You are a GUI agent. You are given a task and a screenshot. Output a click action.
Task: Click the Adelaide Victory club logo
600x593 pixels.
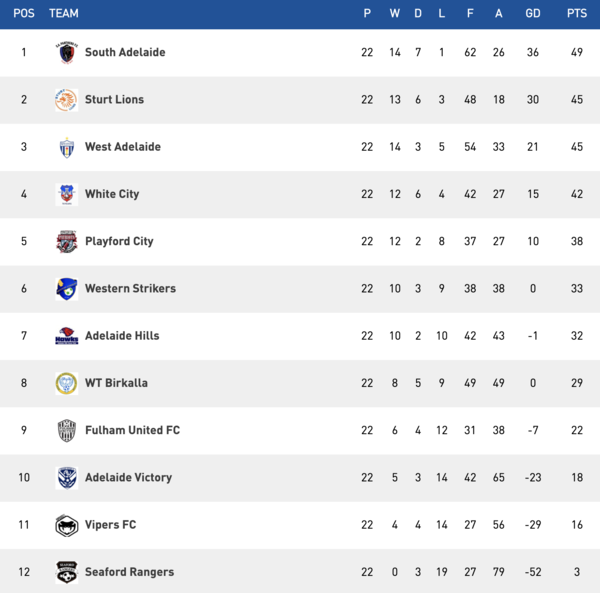pyautogui.click(x=66, y=478)
